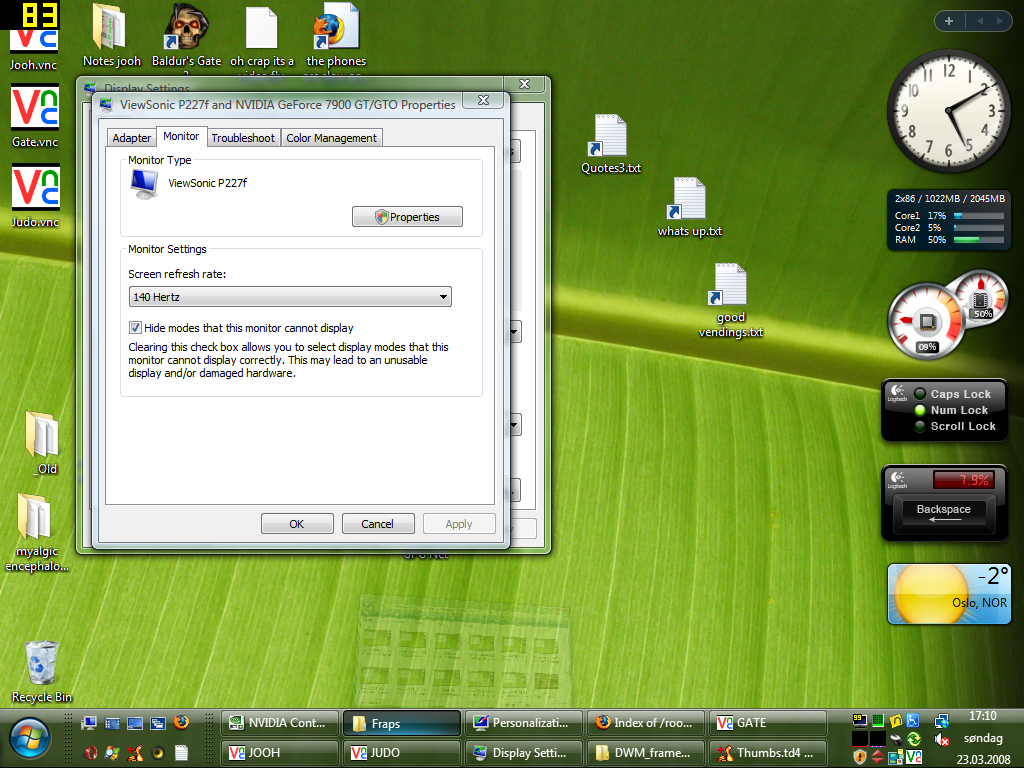Viewport: 1024px width, 768px height.
Task: Open the good vendings.txt shortcut
Action: (x=730, y=300)
